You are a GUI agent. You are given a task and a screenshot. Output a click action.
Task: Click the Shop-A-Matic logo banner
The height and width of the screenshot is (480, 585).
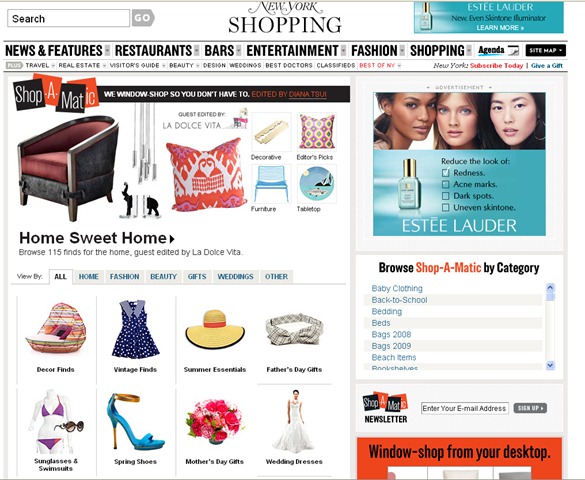(56, 94)
